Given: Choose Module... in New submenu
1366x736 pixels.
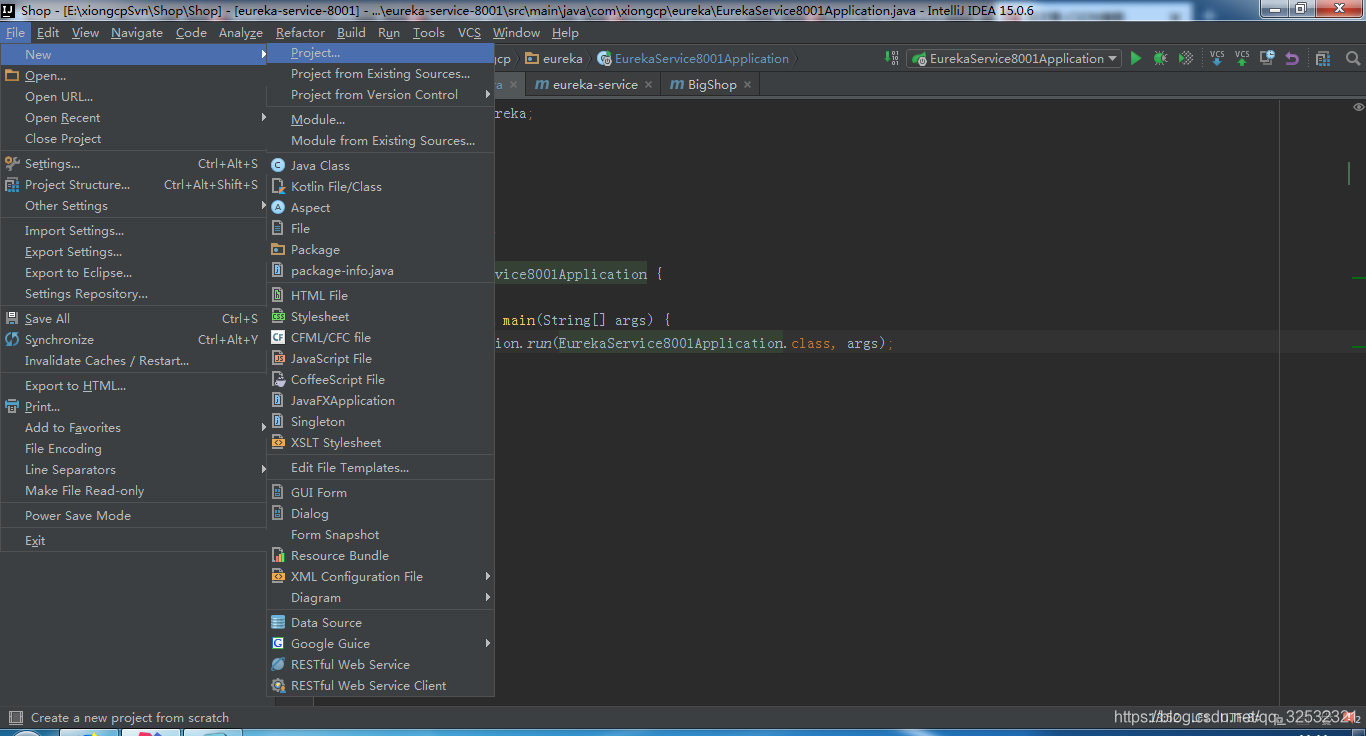Looking at the screenshot, I should (x=381, y=119).
